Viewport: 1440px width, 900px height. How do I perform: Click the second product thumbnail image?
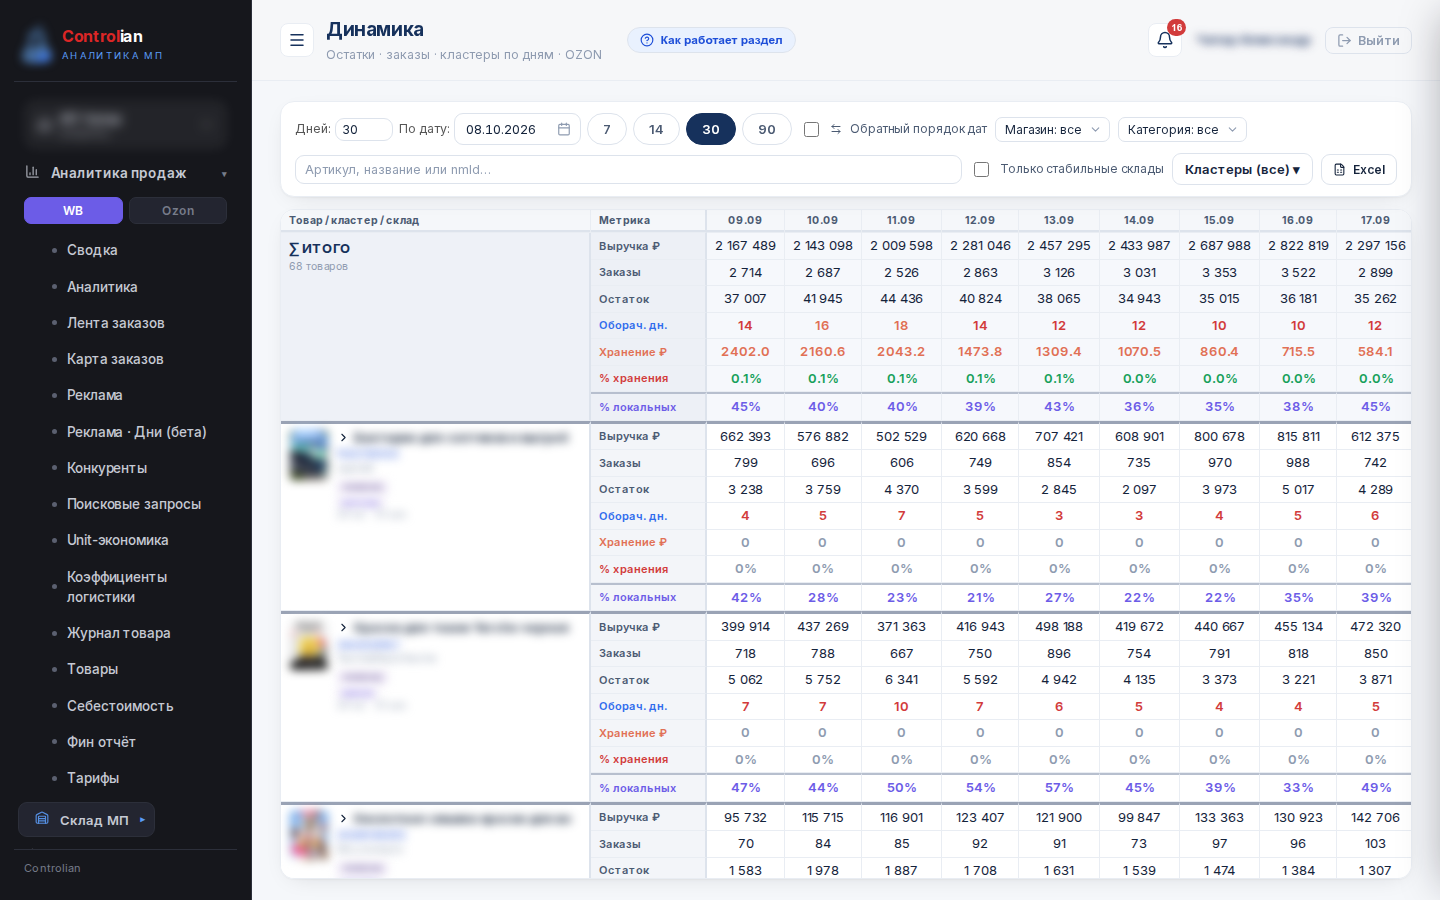pyautogui.click(x=308, y=645)
